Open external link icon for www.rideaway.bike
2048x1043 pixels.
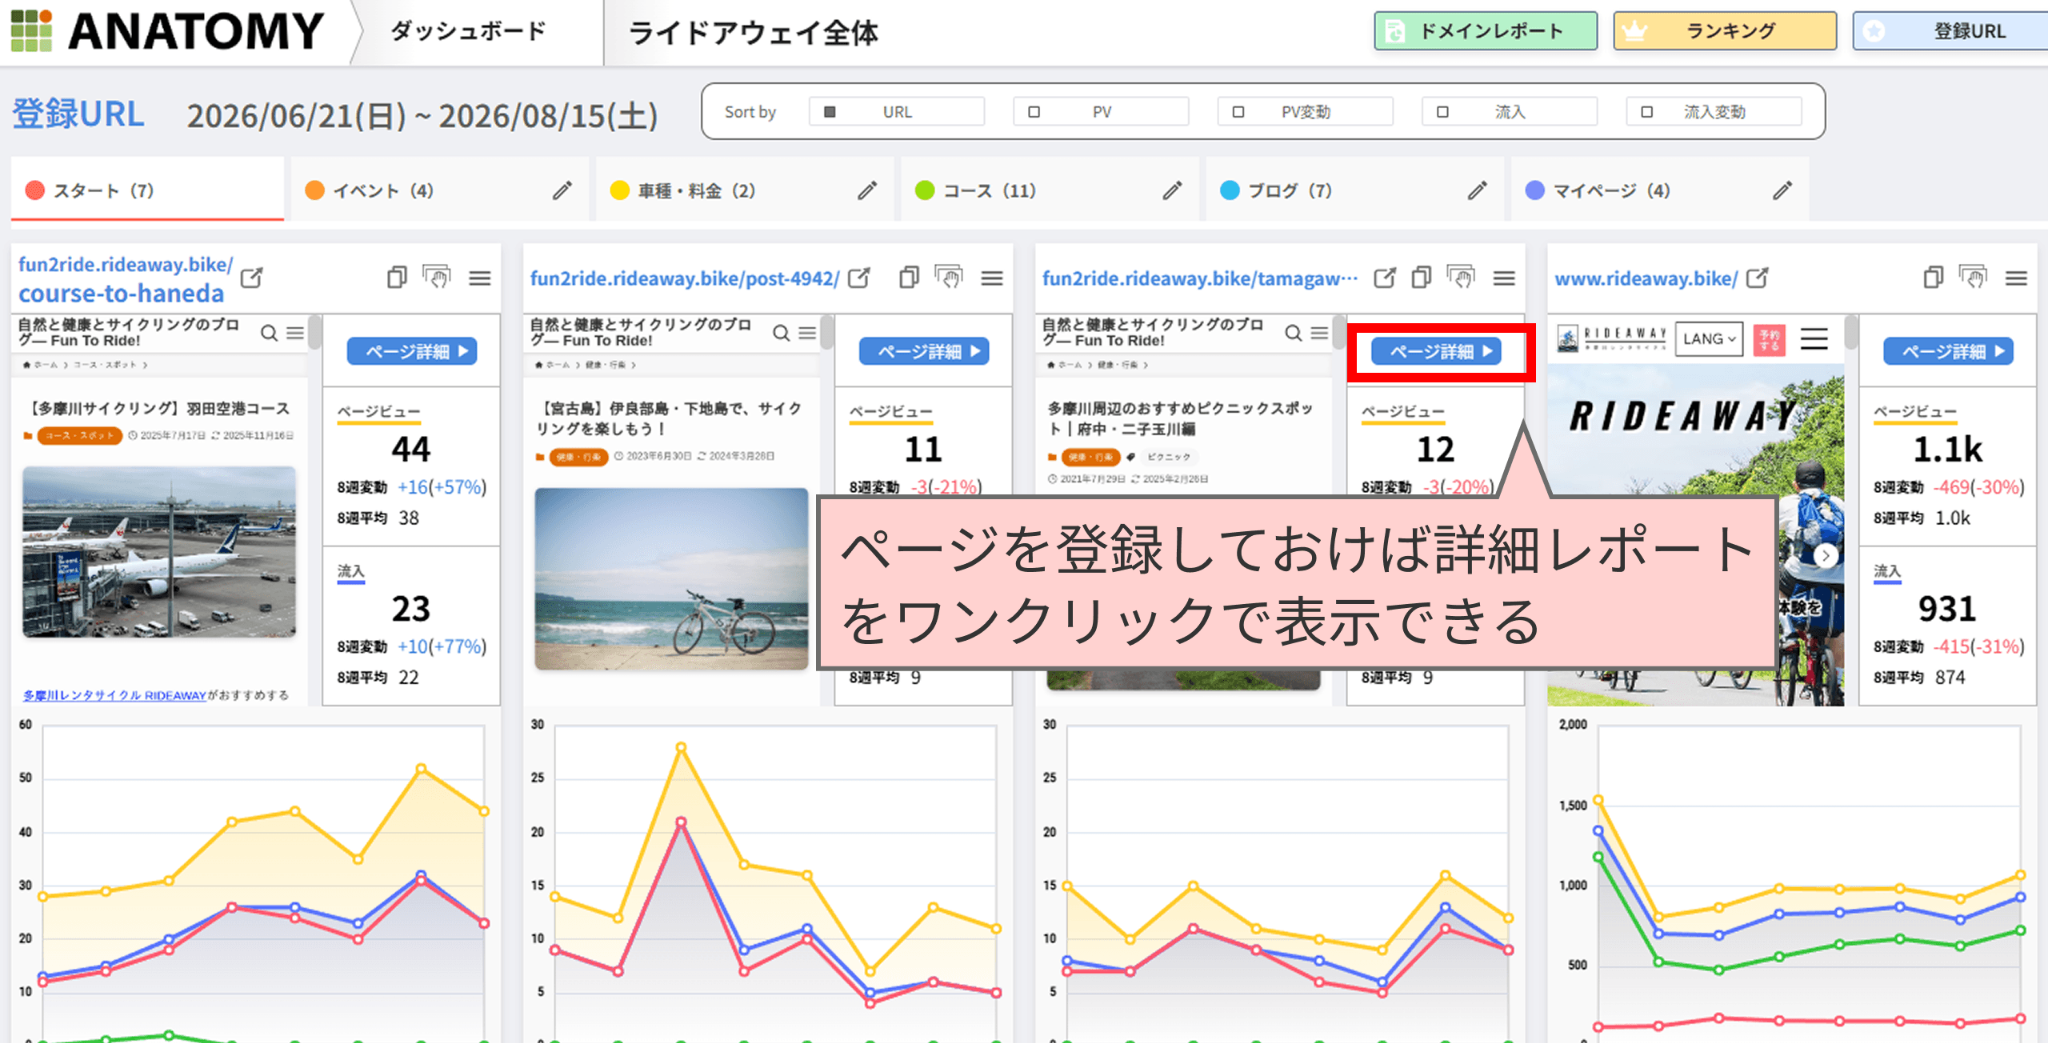click(1757, 278)
